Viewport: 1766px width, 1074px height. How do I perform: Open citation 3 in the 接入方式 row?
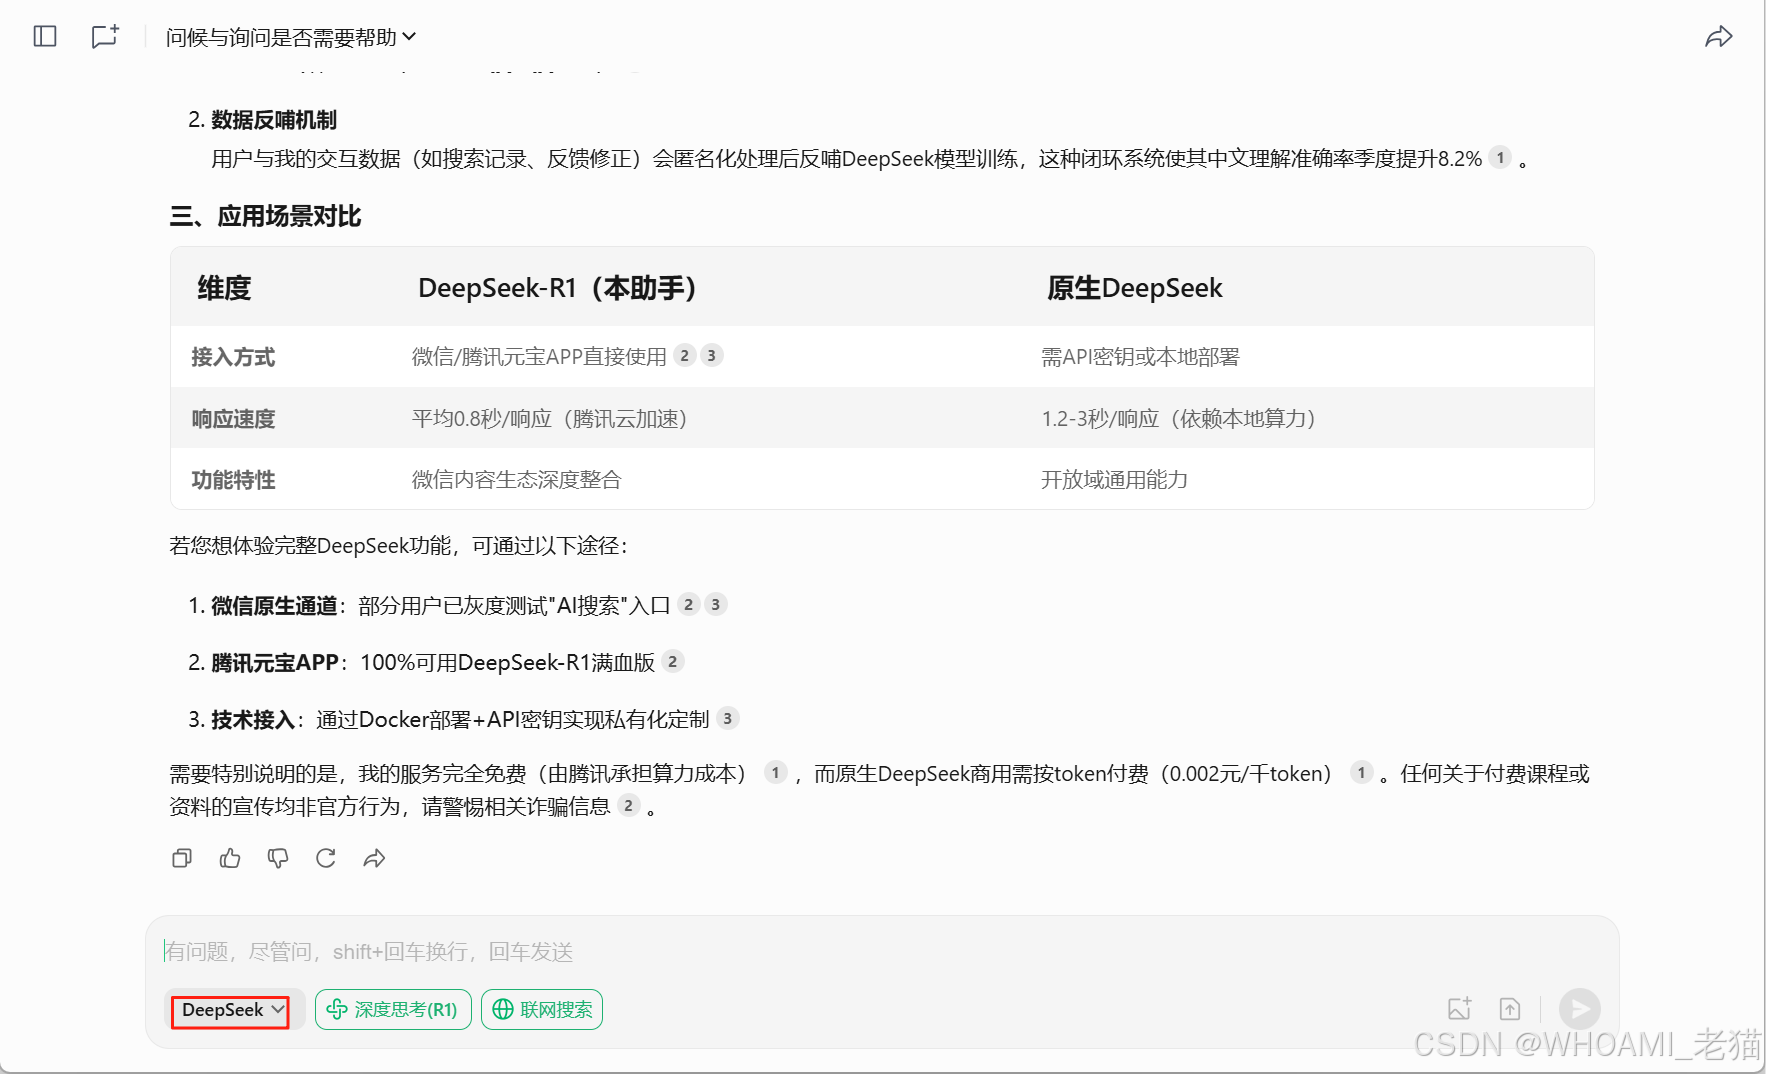pyautogui.click(x=711, y=356)
